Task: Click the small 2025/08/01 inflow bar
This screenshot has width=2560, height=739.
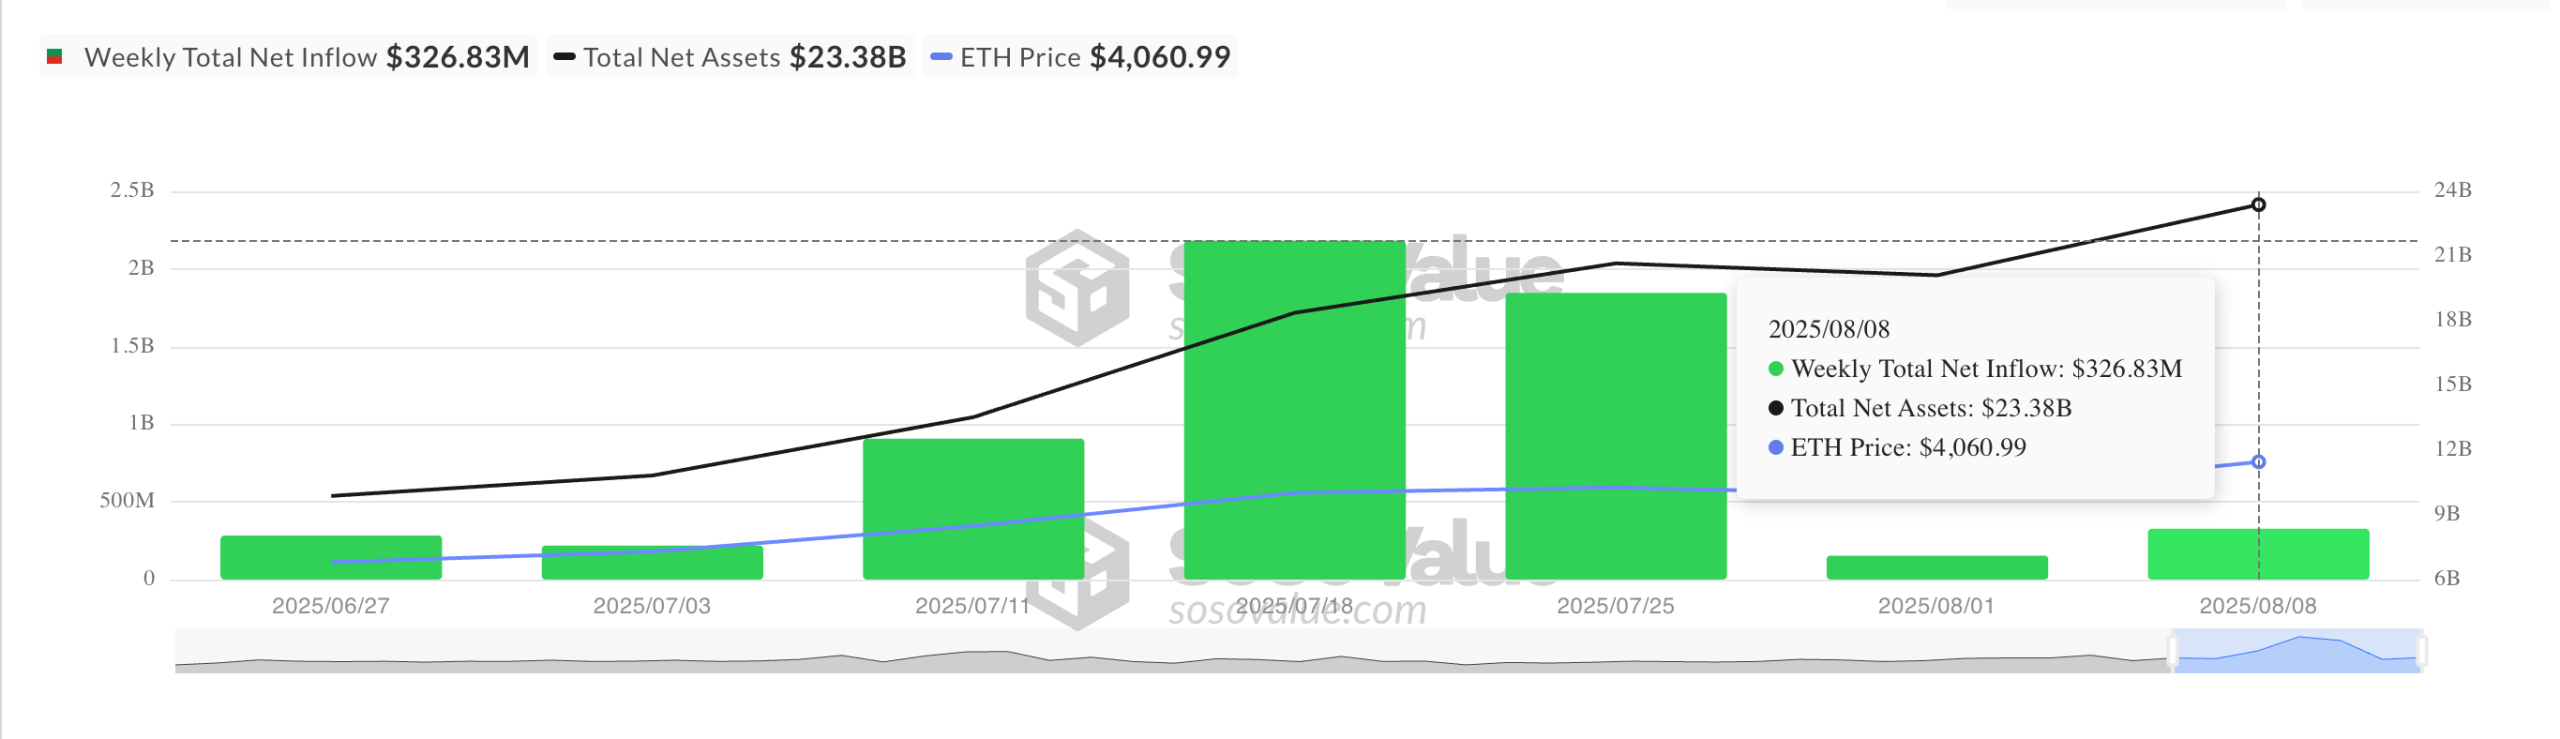Action: pyautogui.click(x=1937, y=567)
